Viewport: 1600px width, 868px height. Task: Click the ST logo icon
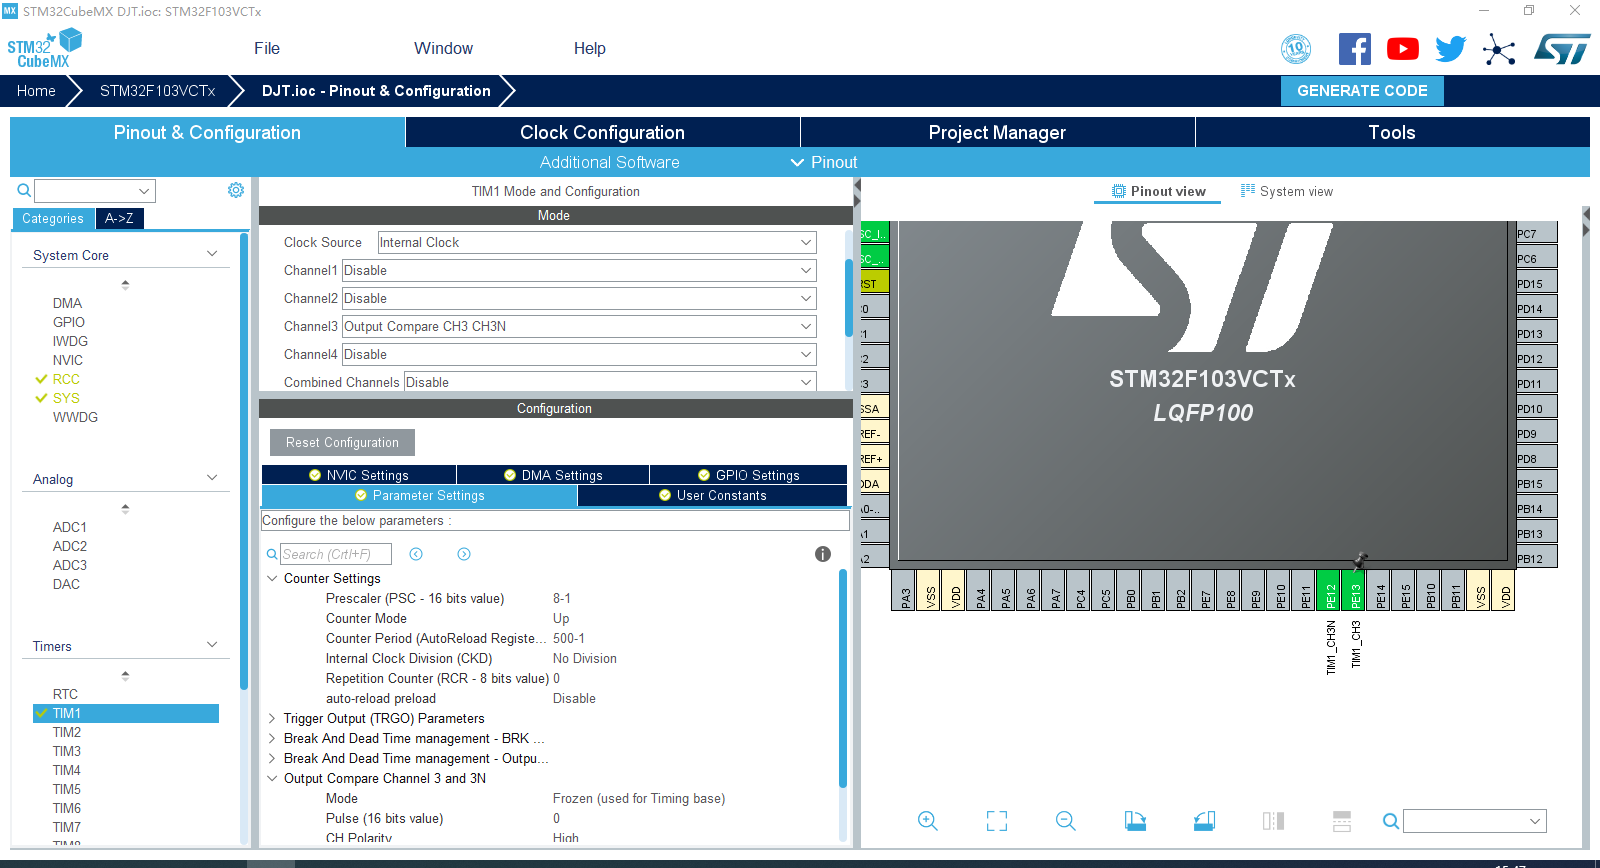(x=1562, y=49)
